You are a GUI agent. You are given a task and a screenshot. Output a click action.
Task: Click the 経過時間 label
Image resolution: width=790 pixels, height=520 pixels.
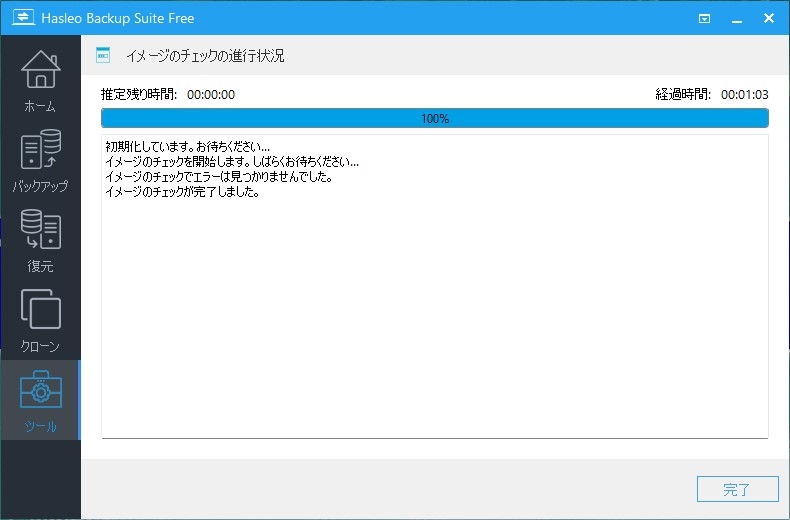tap(683, 94)
